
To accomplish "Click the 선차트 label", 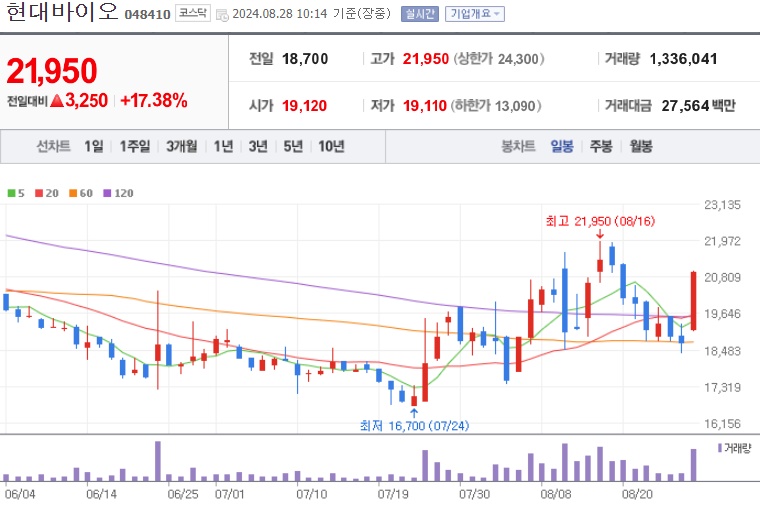I will tap(53, 146).
